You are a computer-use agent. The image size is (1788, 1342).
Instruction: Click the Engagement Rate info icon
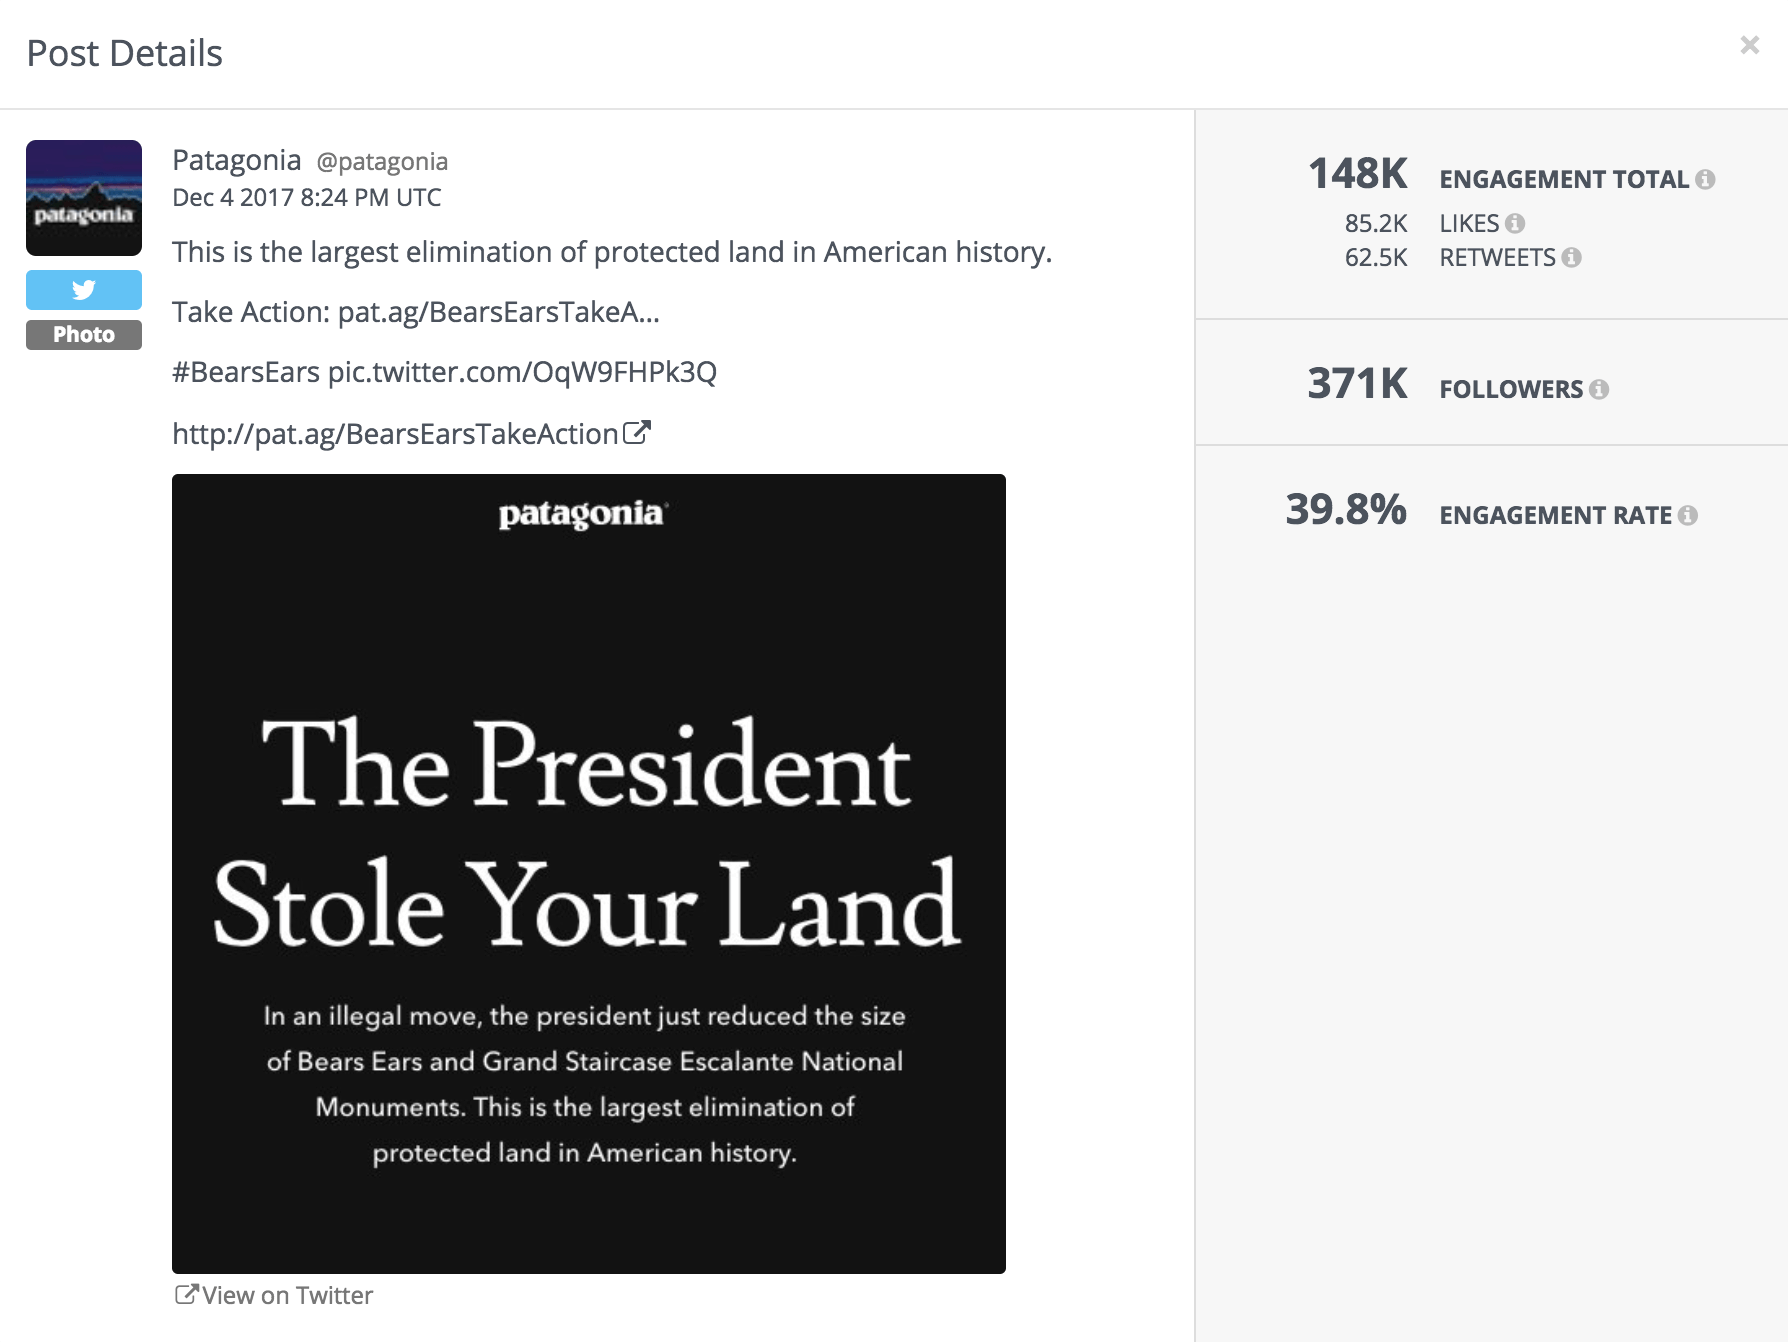click(1688, 515)
